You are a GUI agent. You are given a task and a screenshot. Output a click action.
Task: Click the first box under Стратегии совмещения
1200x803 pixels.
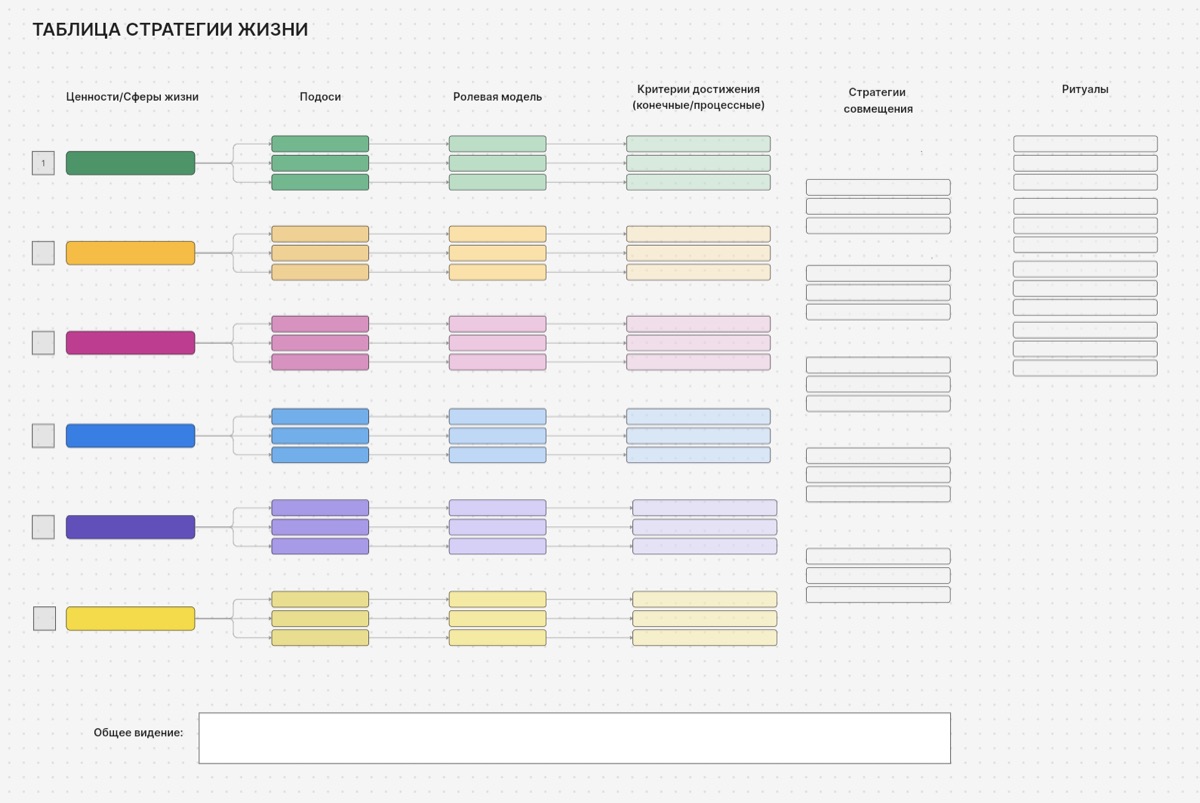[x=878, y=187]
